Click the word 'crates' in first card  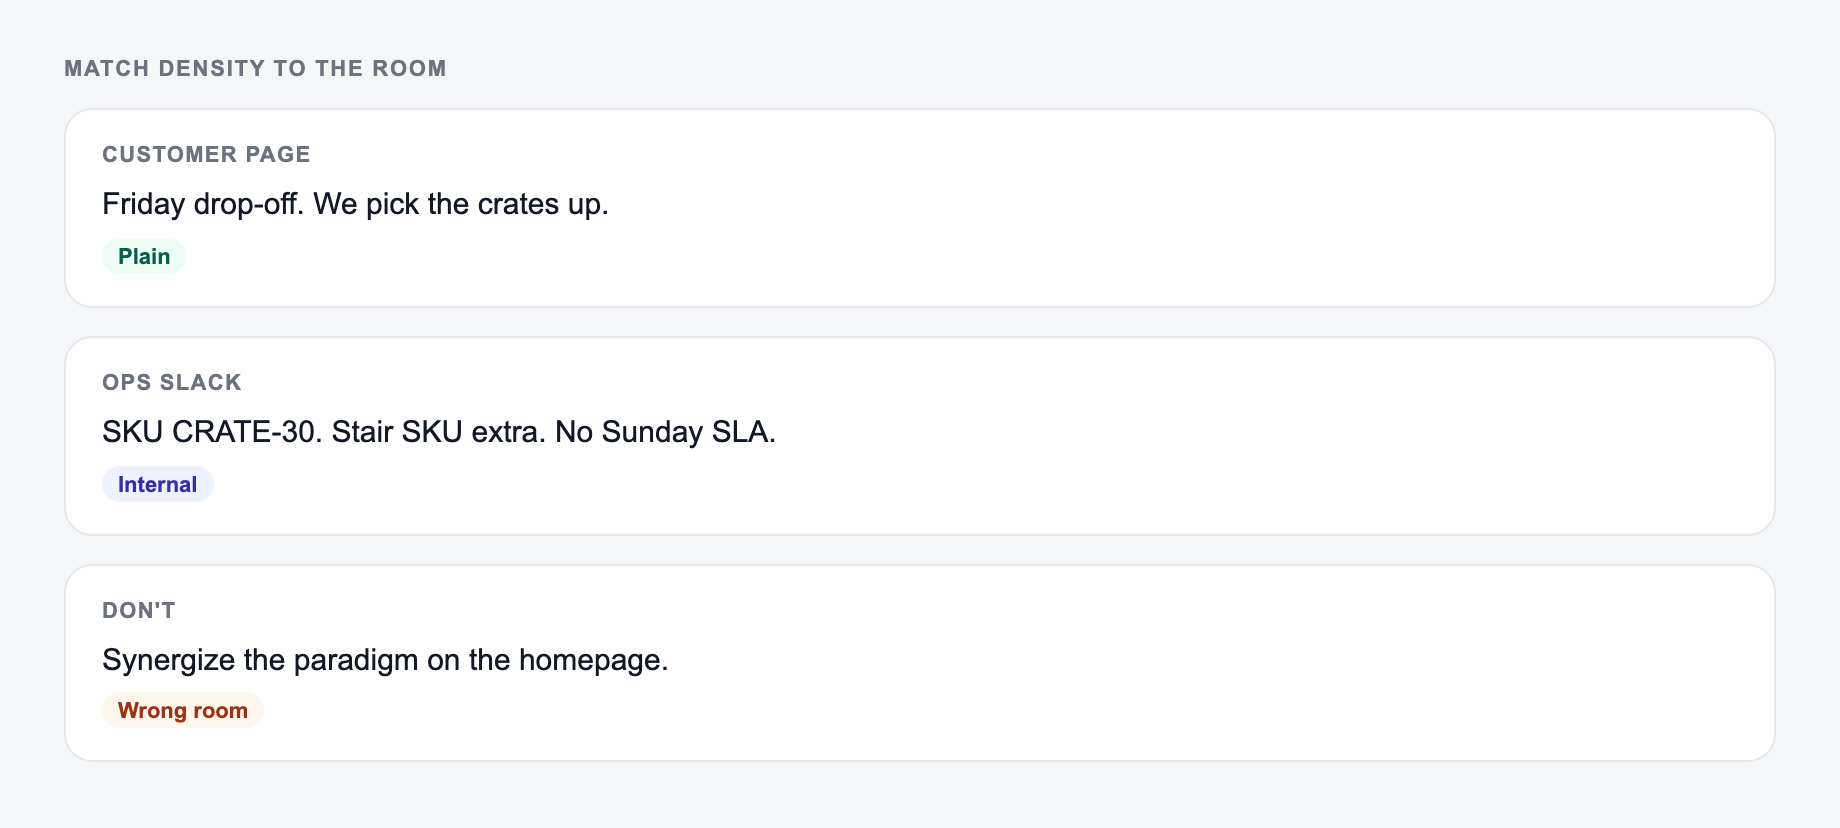(518, 204)
